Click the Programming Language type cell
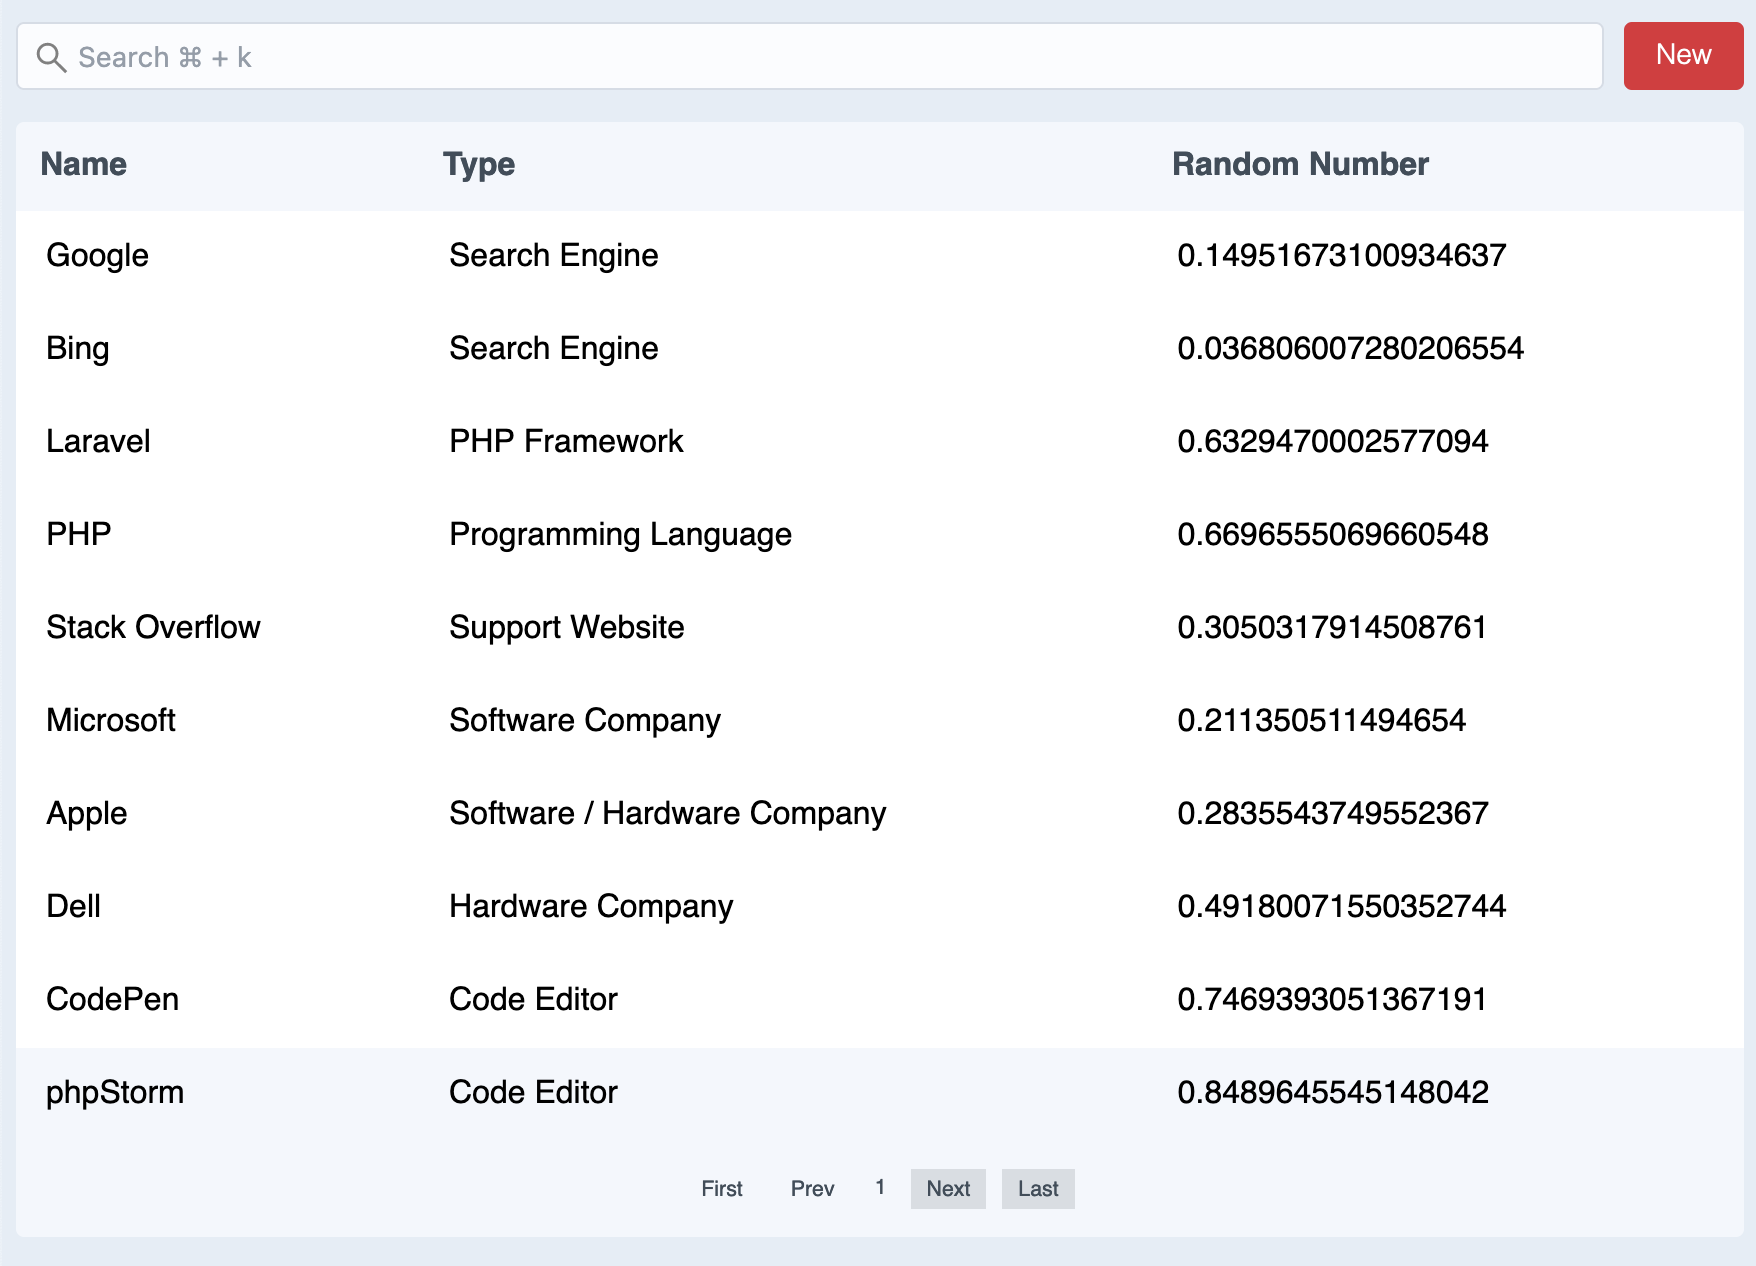This screenshot has width=1756, height=1266. (620, 535)
